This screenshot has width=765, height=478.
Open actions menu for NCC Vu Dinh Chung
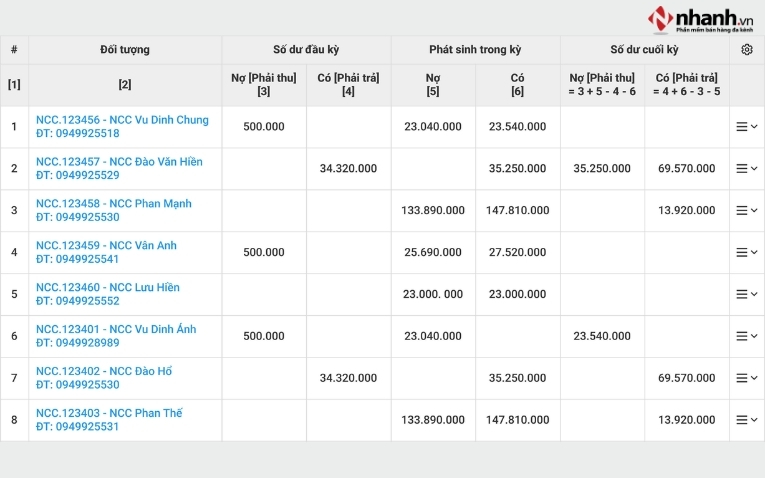(x=746, y=127)
